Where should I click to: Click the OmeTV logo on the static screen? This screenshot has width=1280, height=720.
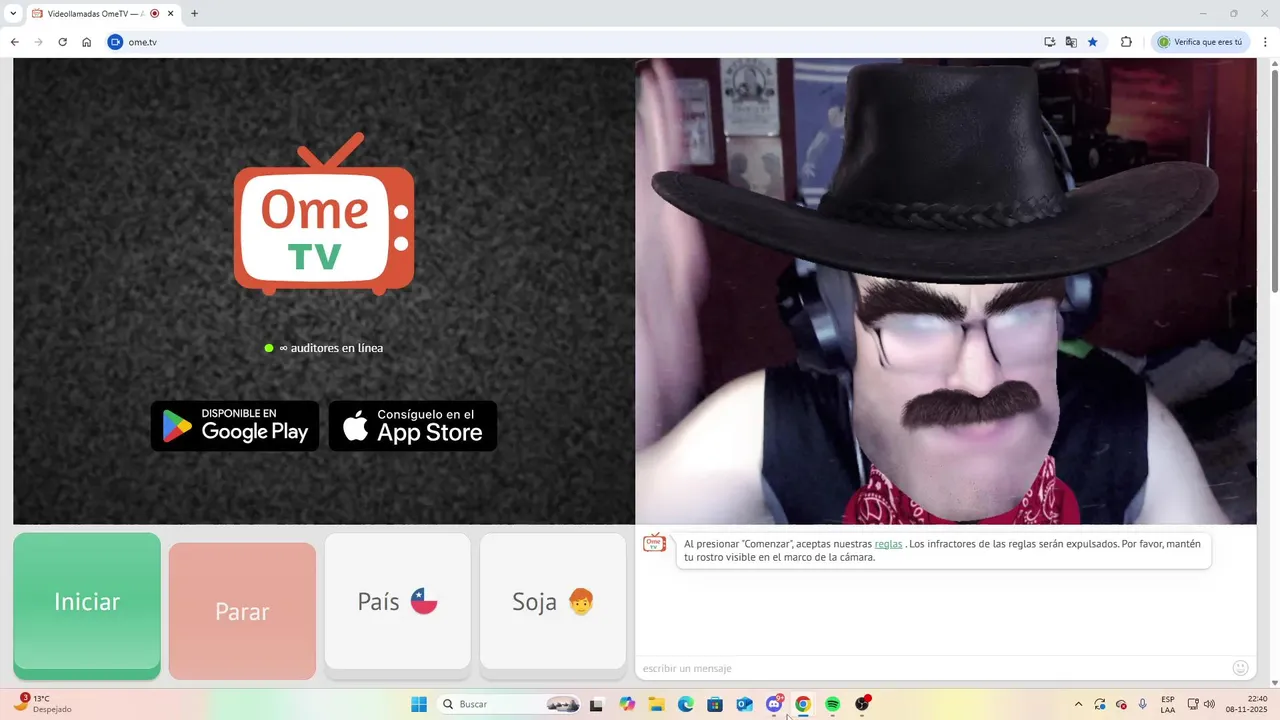[x=324, y=214]
